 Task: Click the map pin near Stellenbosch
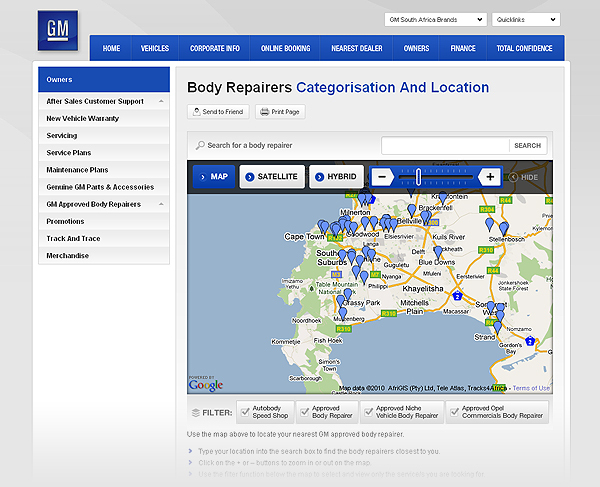504,229
